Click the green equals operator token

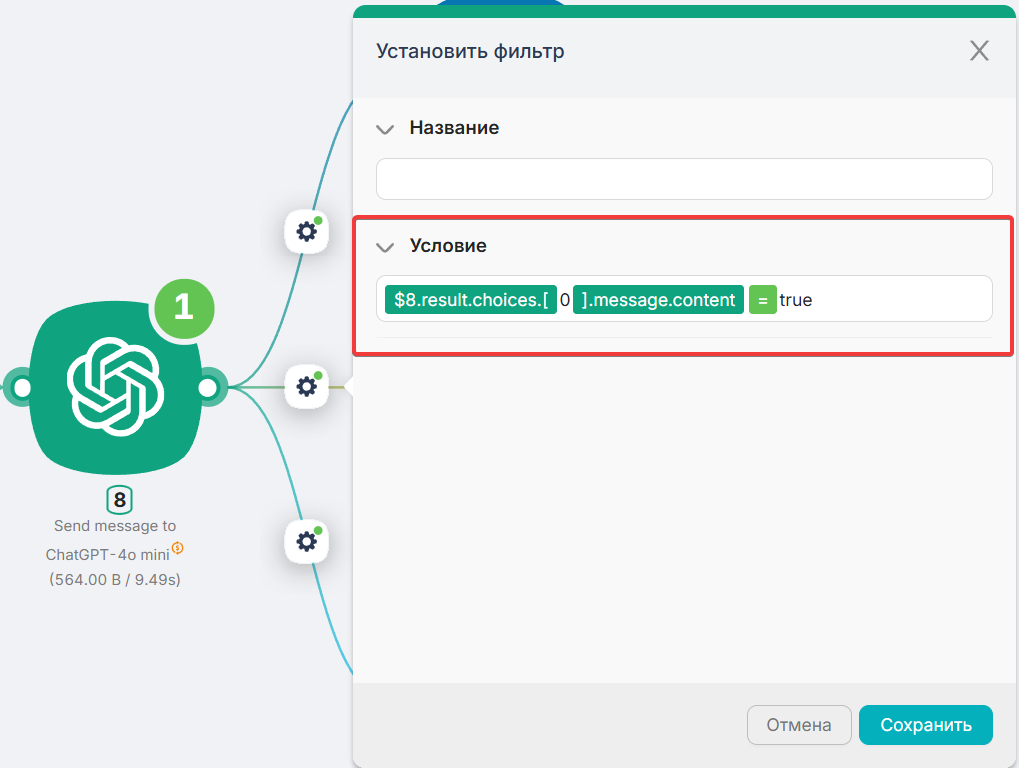762,299
